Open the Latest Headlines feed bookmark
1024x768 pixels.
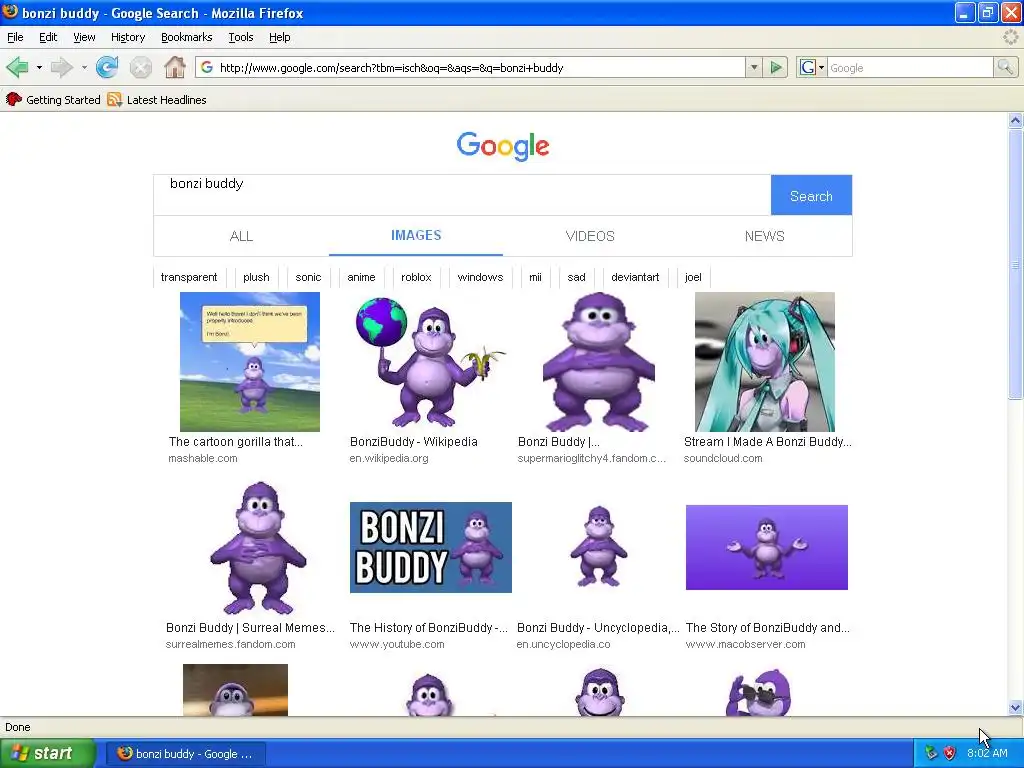[157, 100]
